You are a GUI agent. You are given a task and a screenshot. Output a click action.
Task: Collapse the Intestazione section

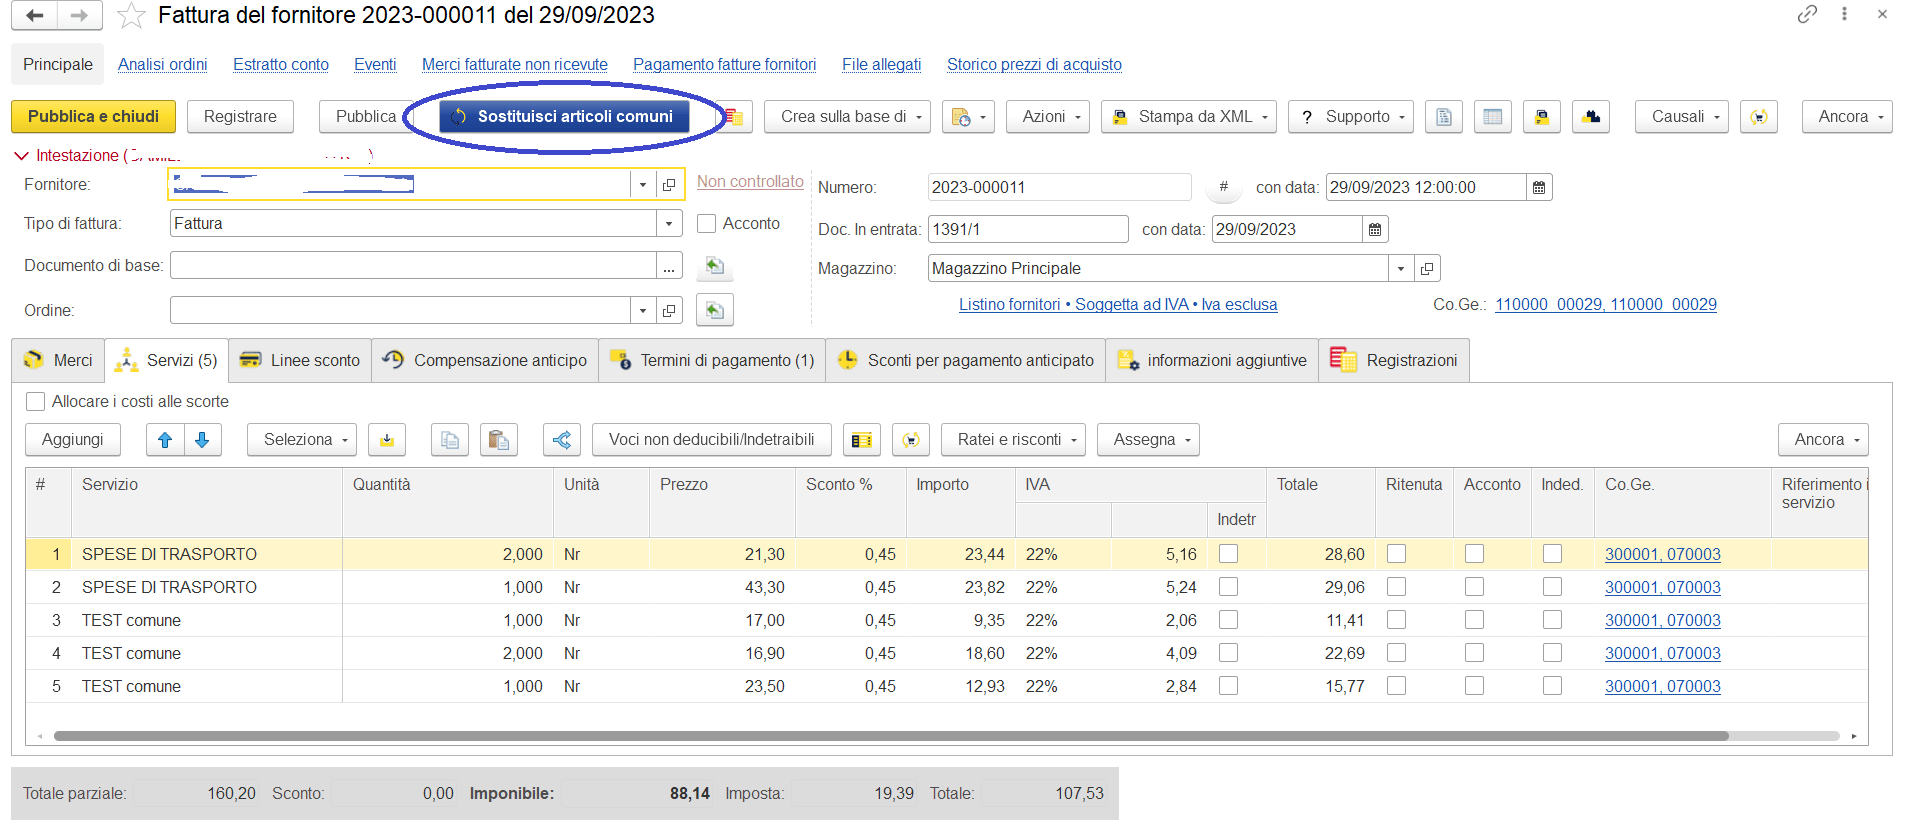[x=21, y=156]
